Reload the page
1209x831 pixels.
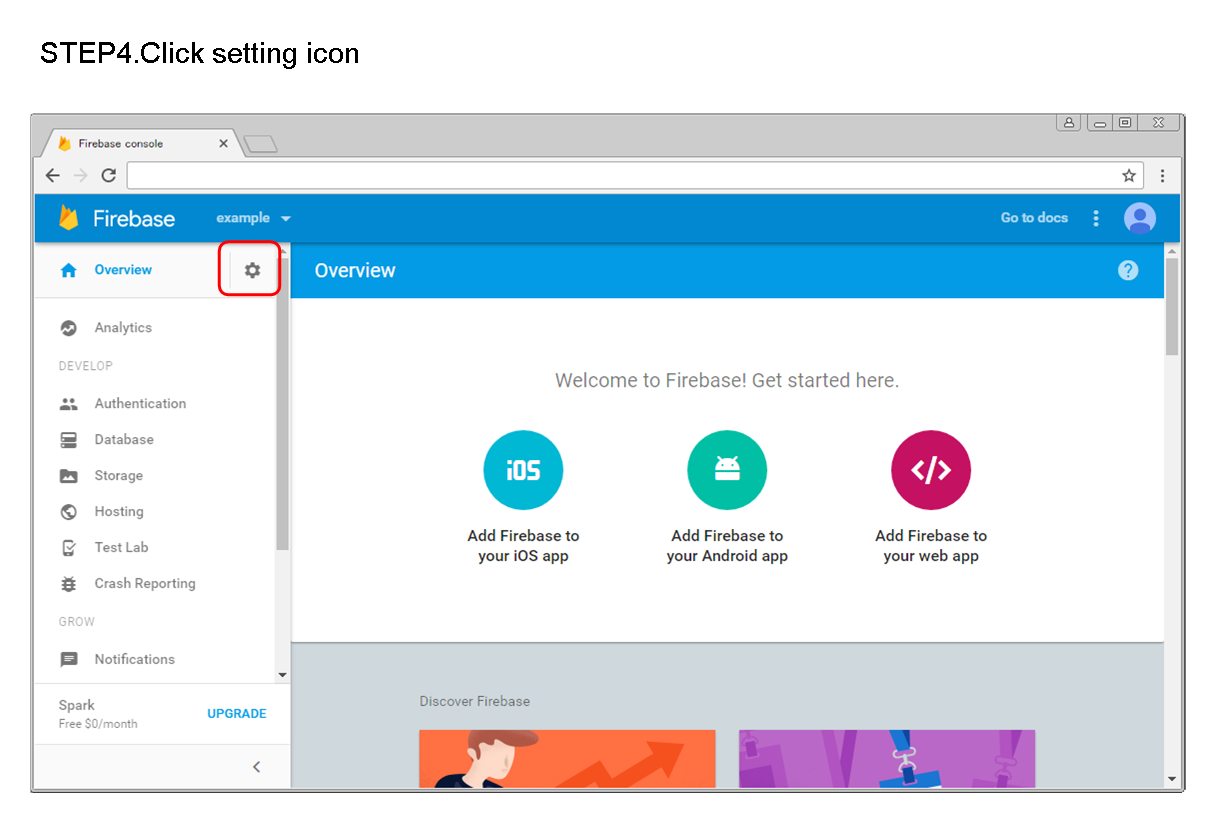pos(109,176)
